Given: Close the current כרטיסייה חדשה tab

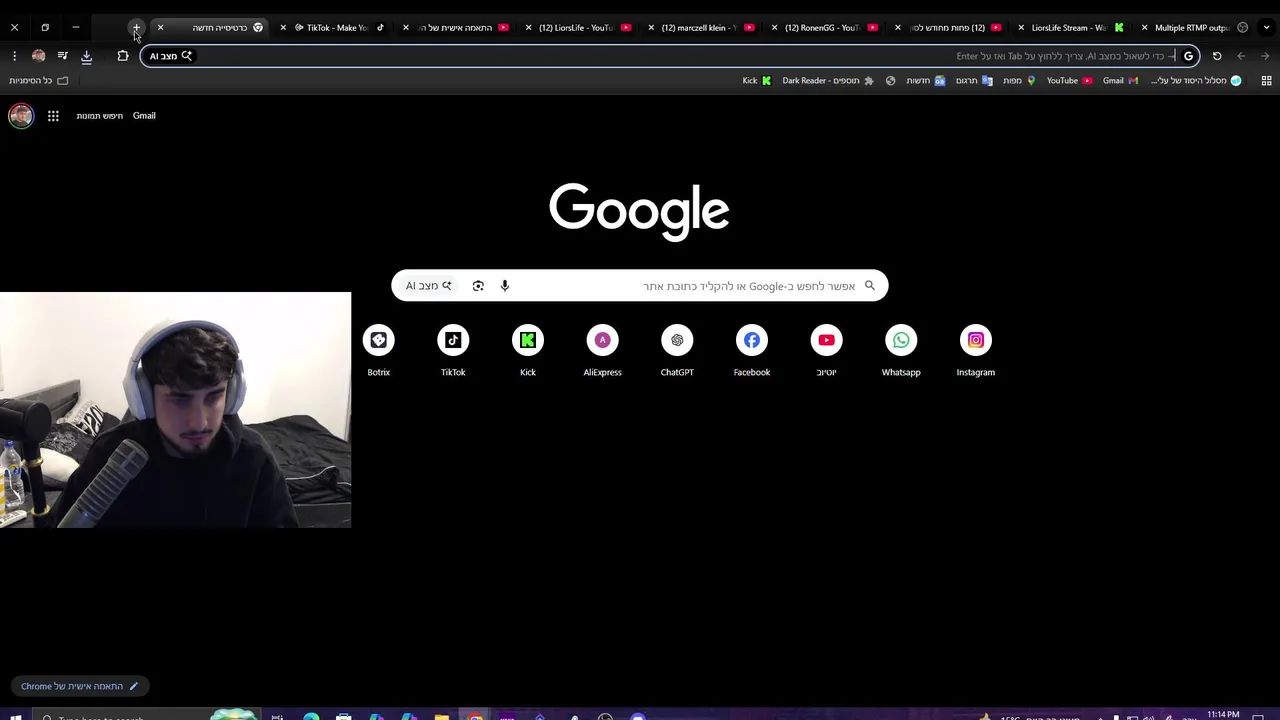Looking at the screenshot, I should pyautogui.click(x=160, y=28).
